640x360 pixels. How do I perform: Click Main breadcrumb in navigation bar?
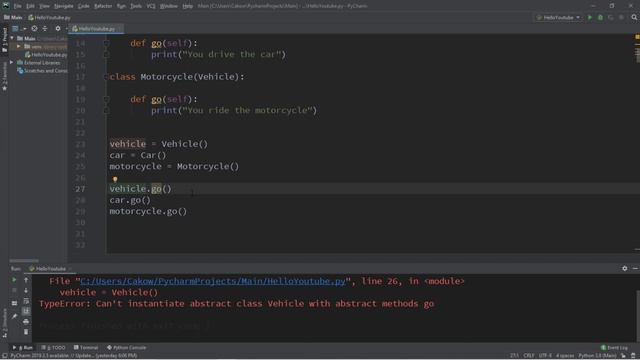click(13, 18)
